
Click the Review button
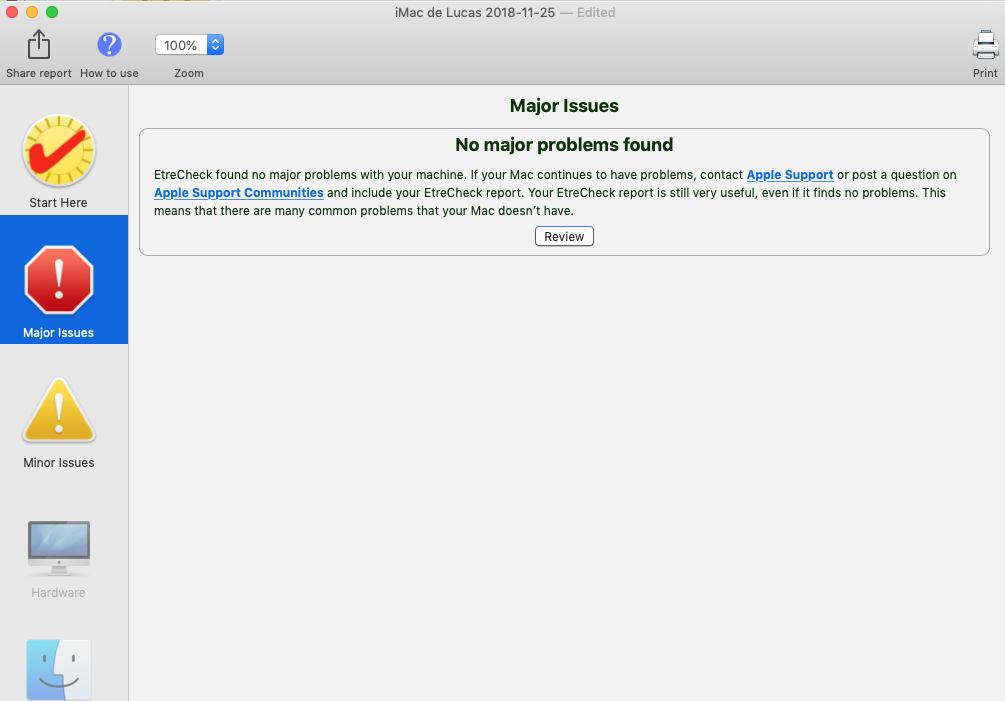pyautogui.click(x=564, y=236)
